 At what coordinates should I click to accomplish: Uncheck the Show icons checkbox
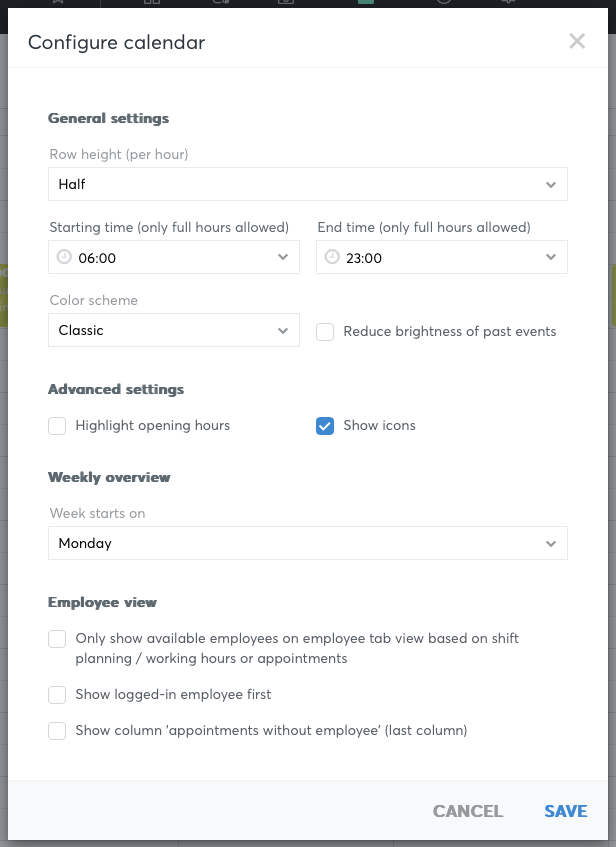325,426
